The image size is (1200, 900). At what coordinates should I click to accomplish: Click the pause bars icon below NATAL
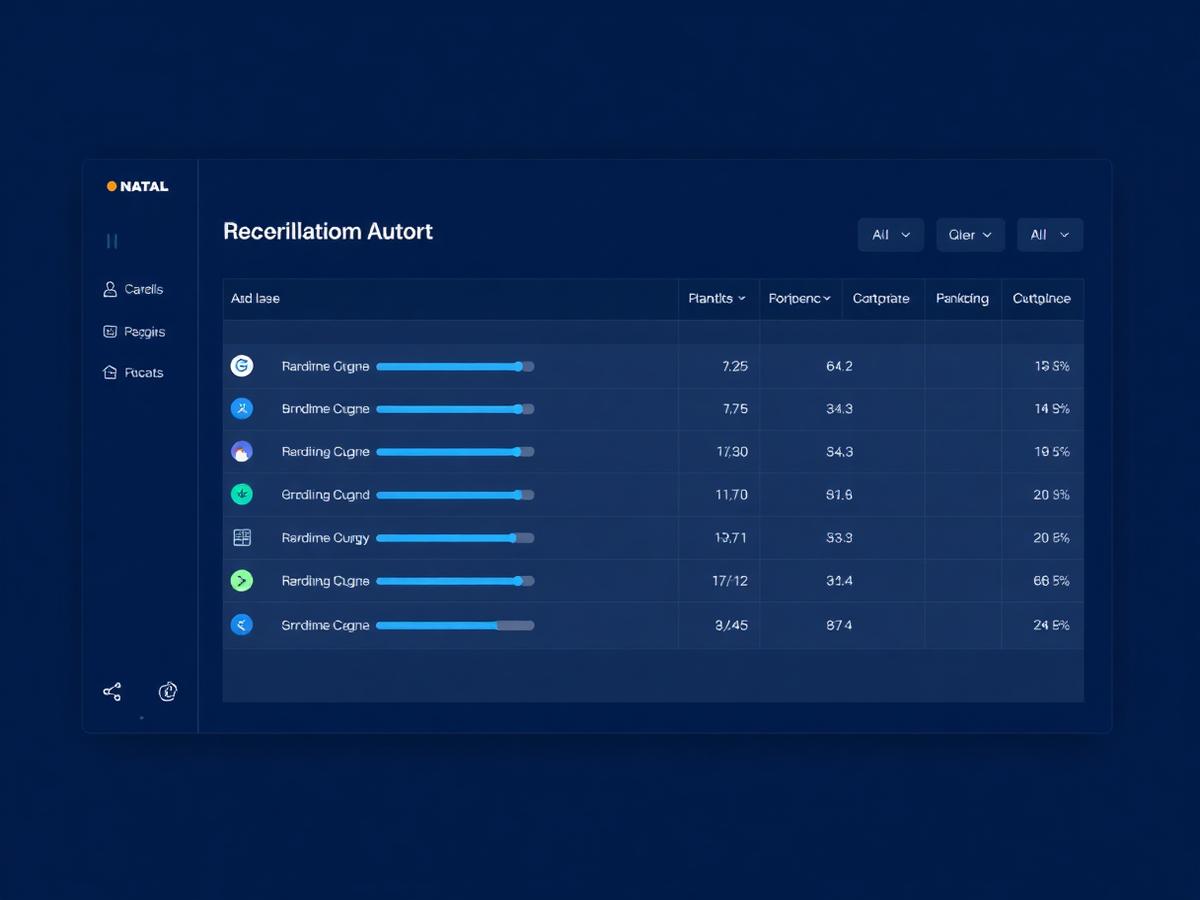[x=112, y=241]
